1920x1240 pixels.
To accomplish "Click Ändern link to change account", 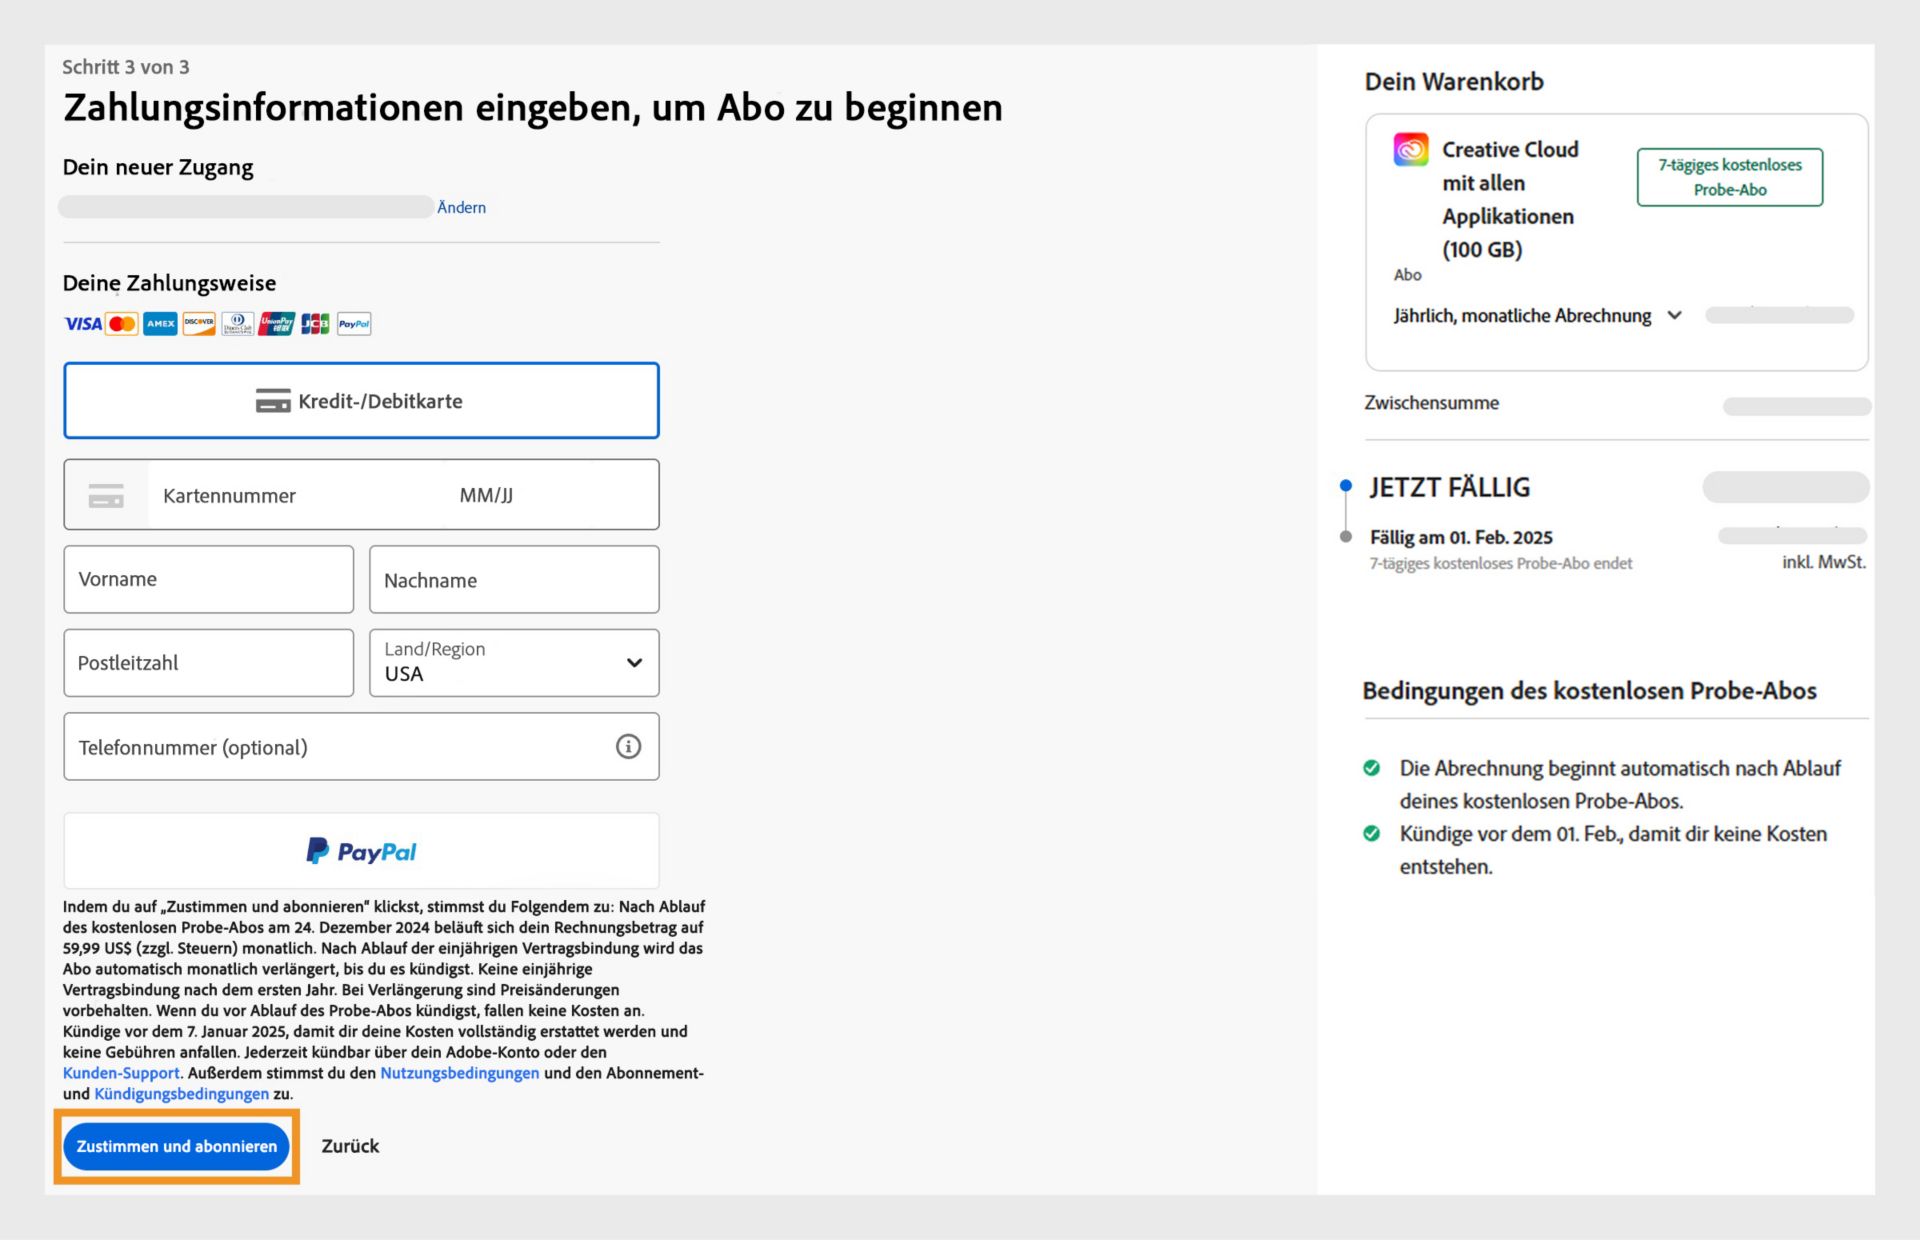I will pyautogui.click(x=461, y=207).
